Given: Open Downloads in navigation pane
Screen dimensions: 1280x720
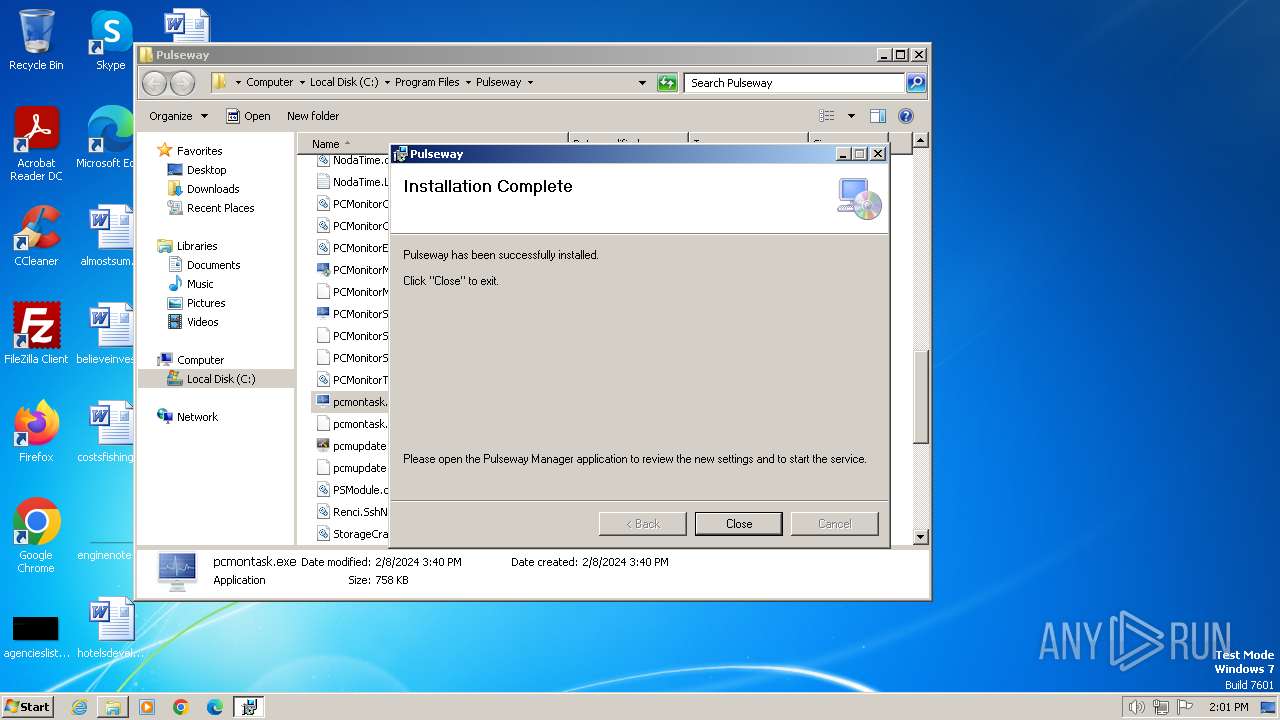Looking at the screenshot, I should coord(213,189).
